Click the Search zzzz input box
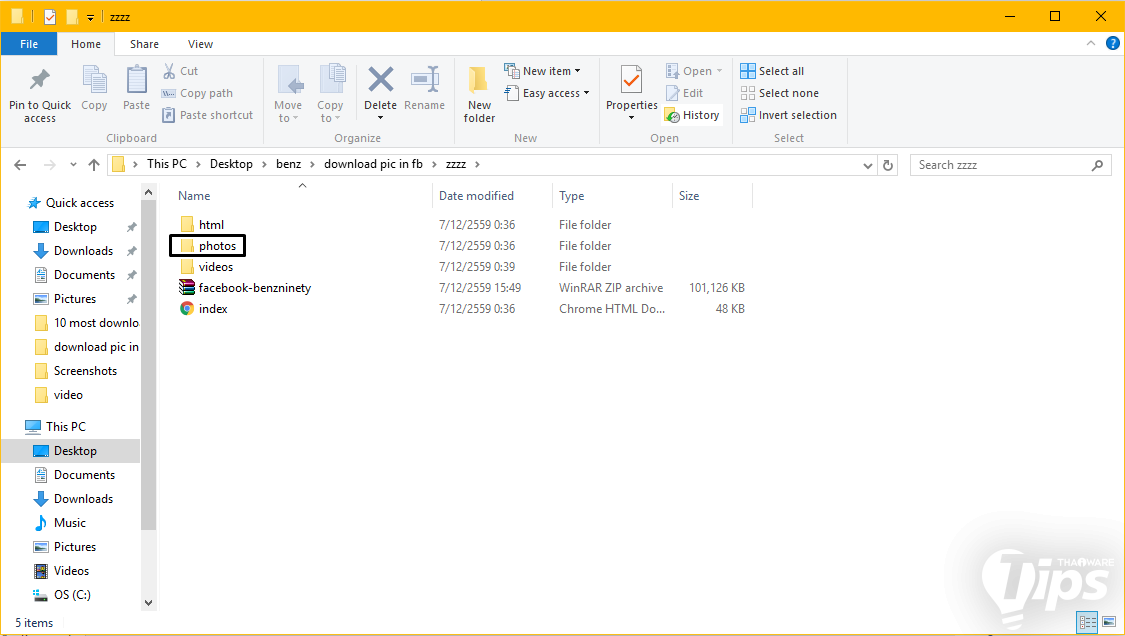The height and width of the screenshot is (636, 1125). (x=1000, y=165)
